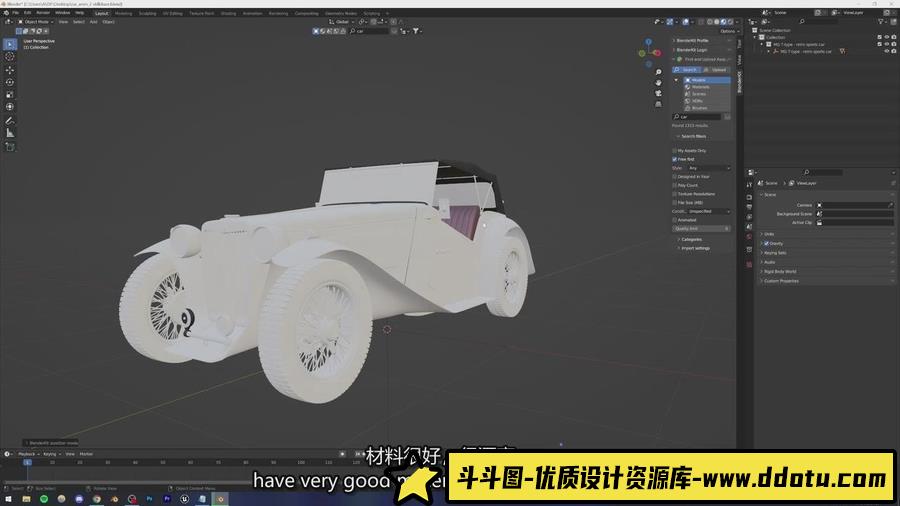
Task: Hide the Collection via its eye icon
Action: (x=886, y=37)
